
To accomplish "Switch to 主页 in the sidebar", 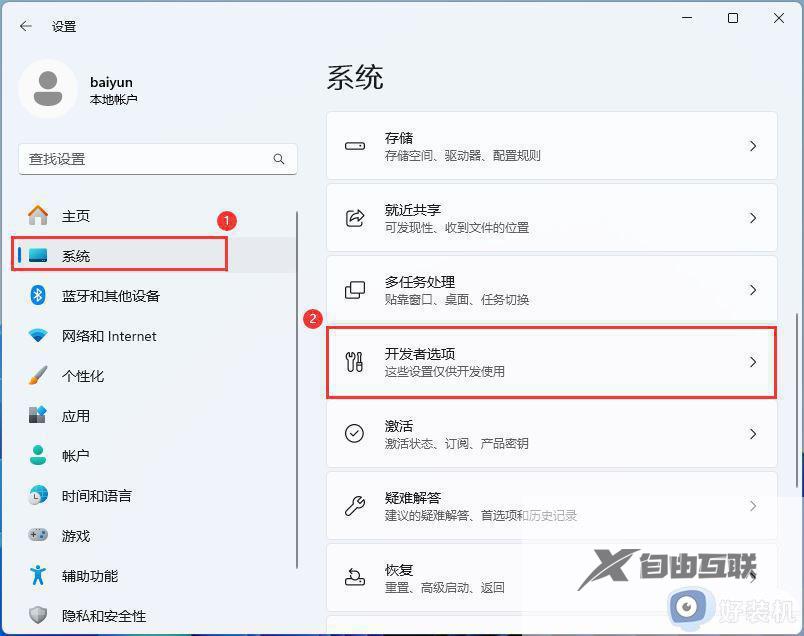I will tap(75, 215).
